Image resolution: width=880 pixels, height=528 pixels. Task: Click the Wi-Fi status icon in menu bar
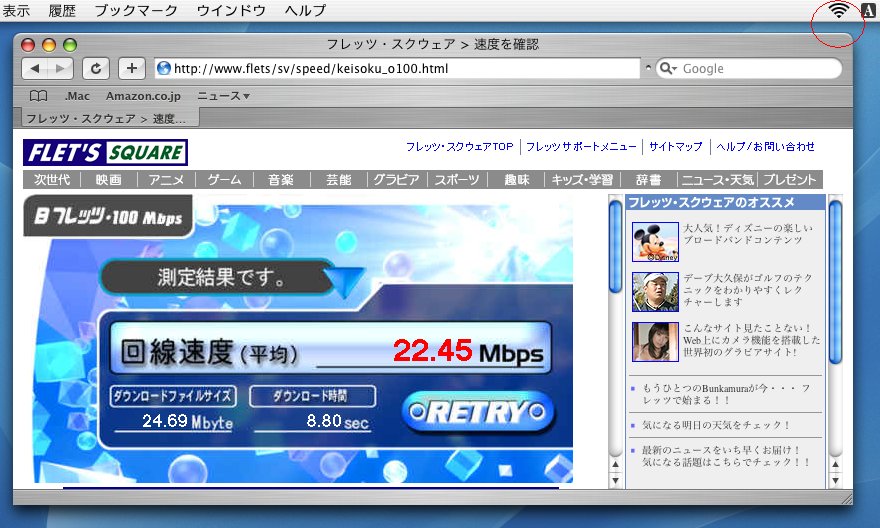838,10
